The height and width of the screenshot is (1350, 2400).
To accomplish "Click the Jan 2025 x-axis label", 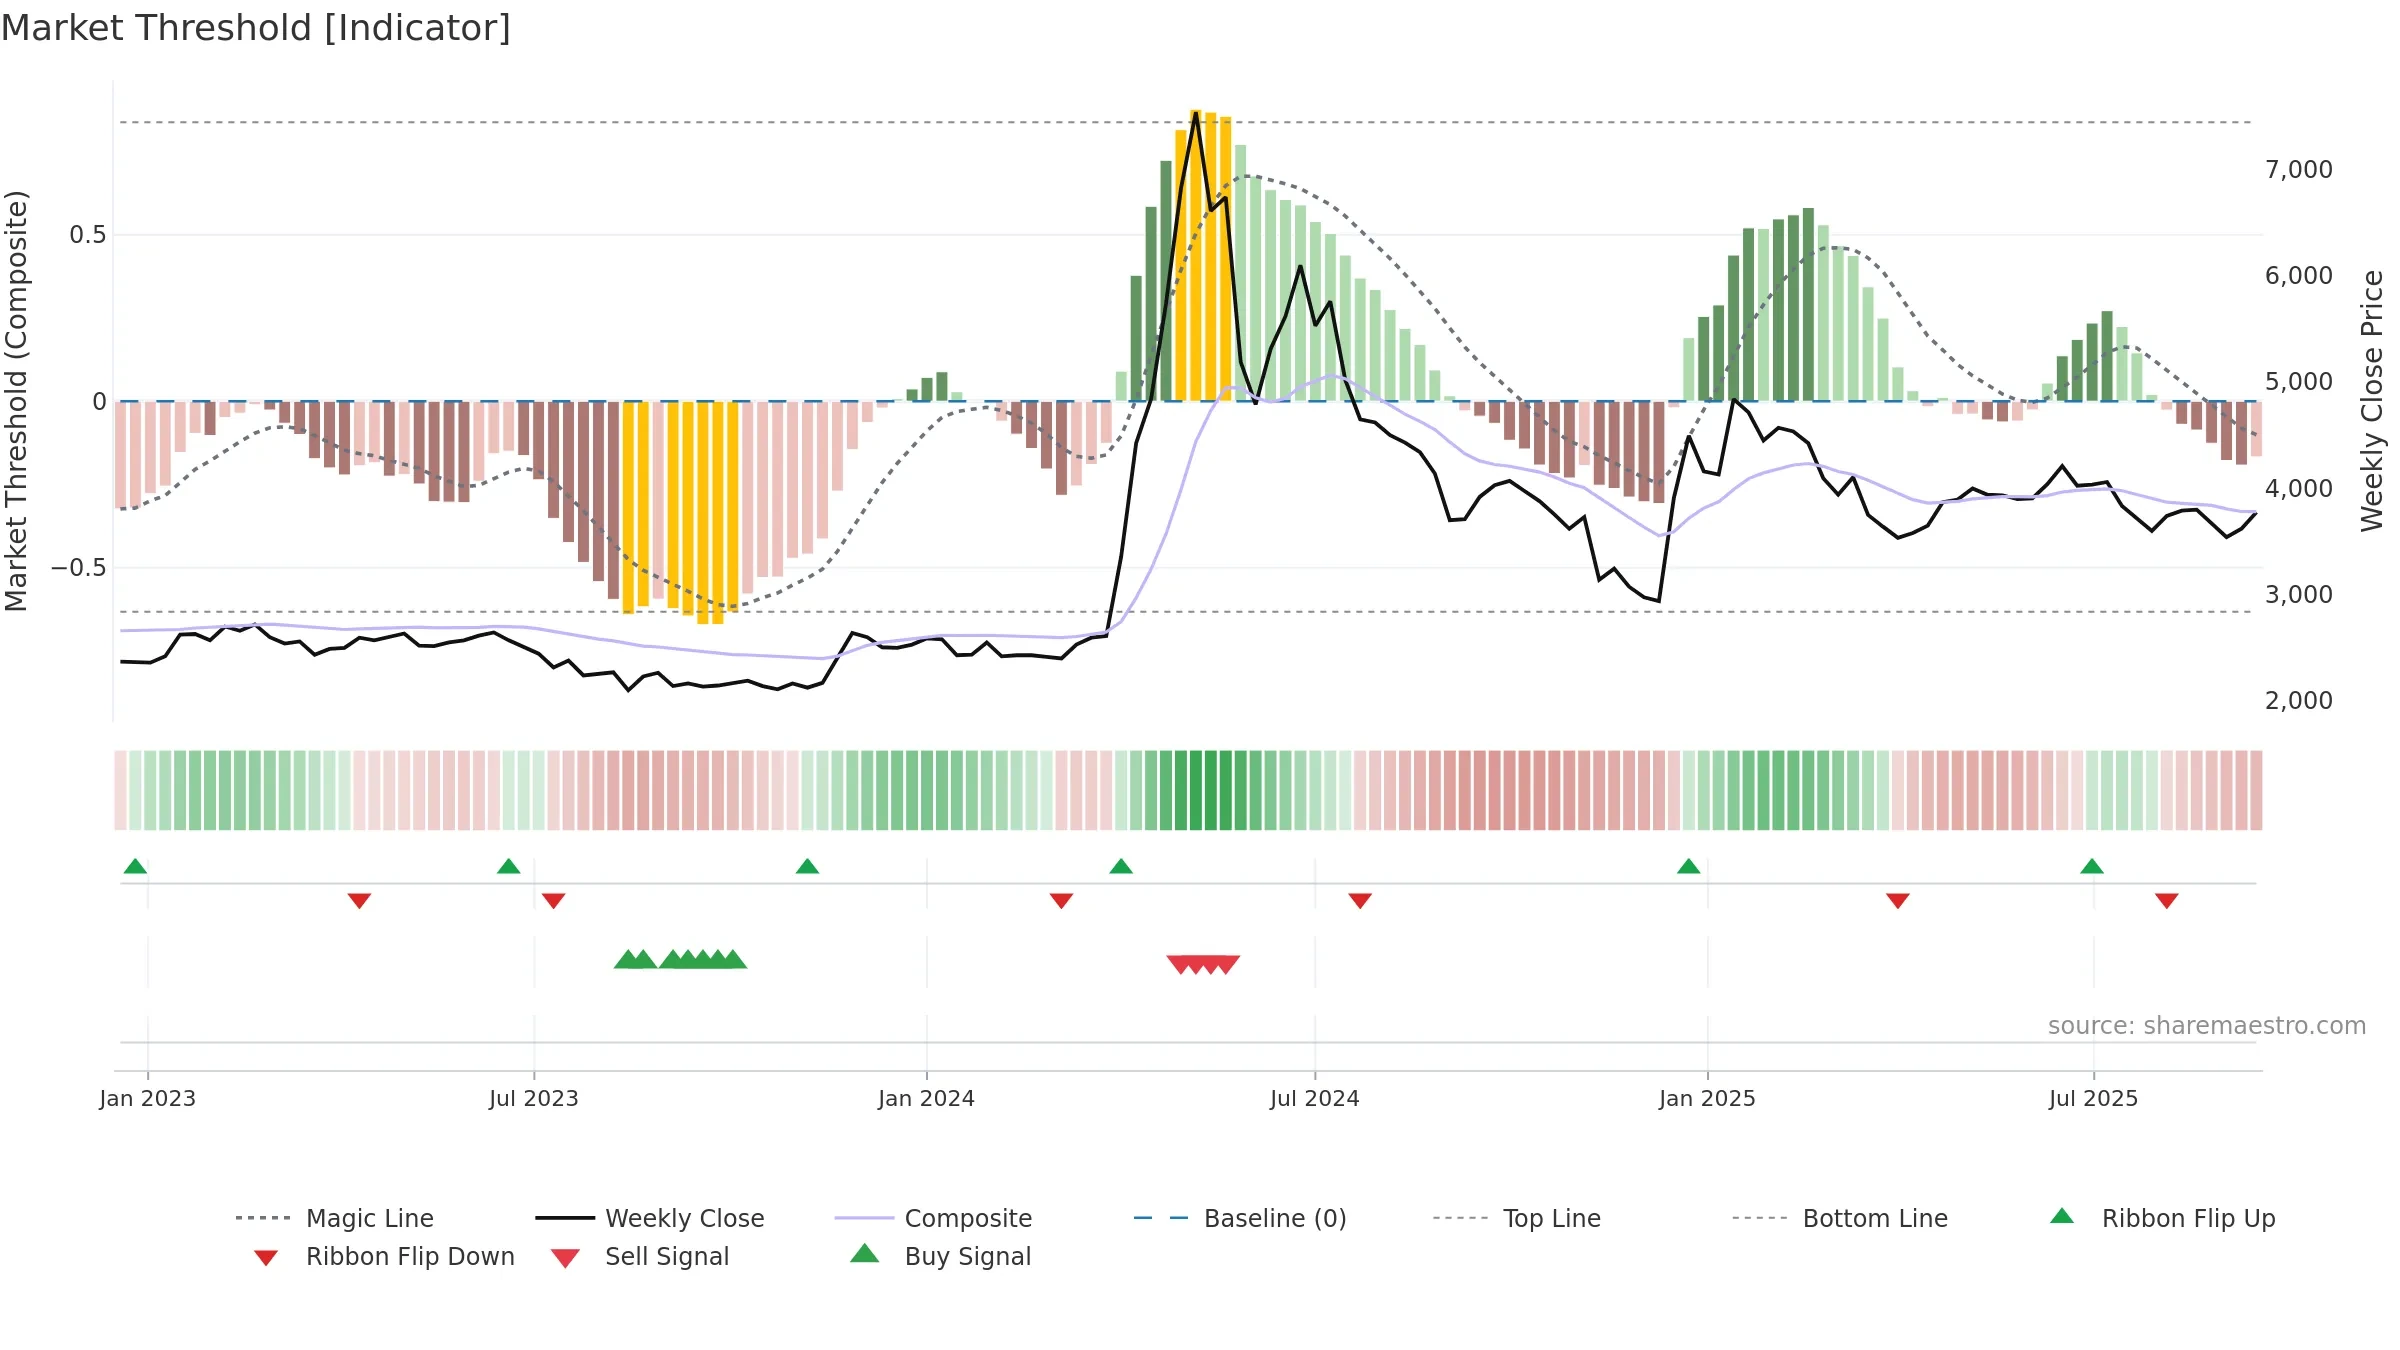I will [1708, 1098].
